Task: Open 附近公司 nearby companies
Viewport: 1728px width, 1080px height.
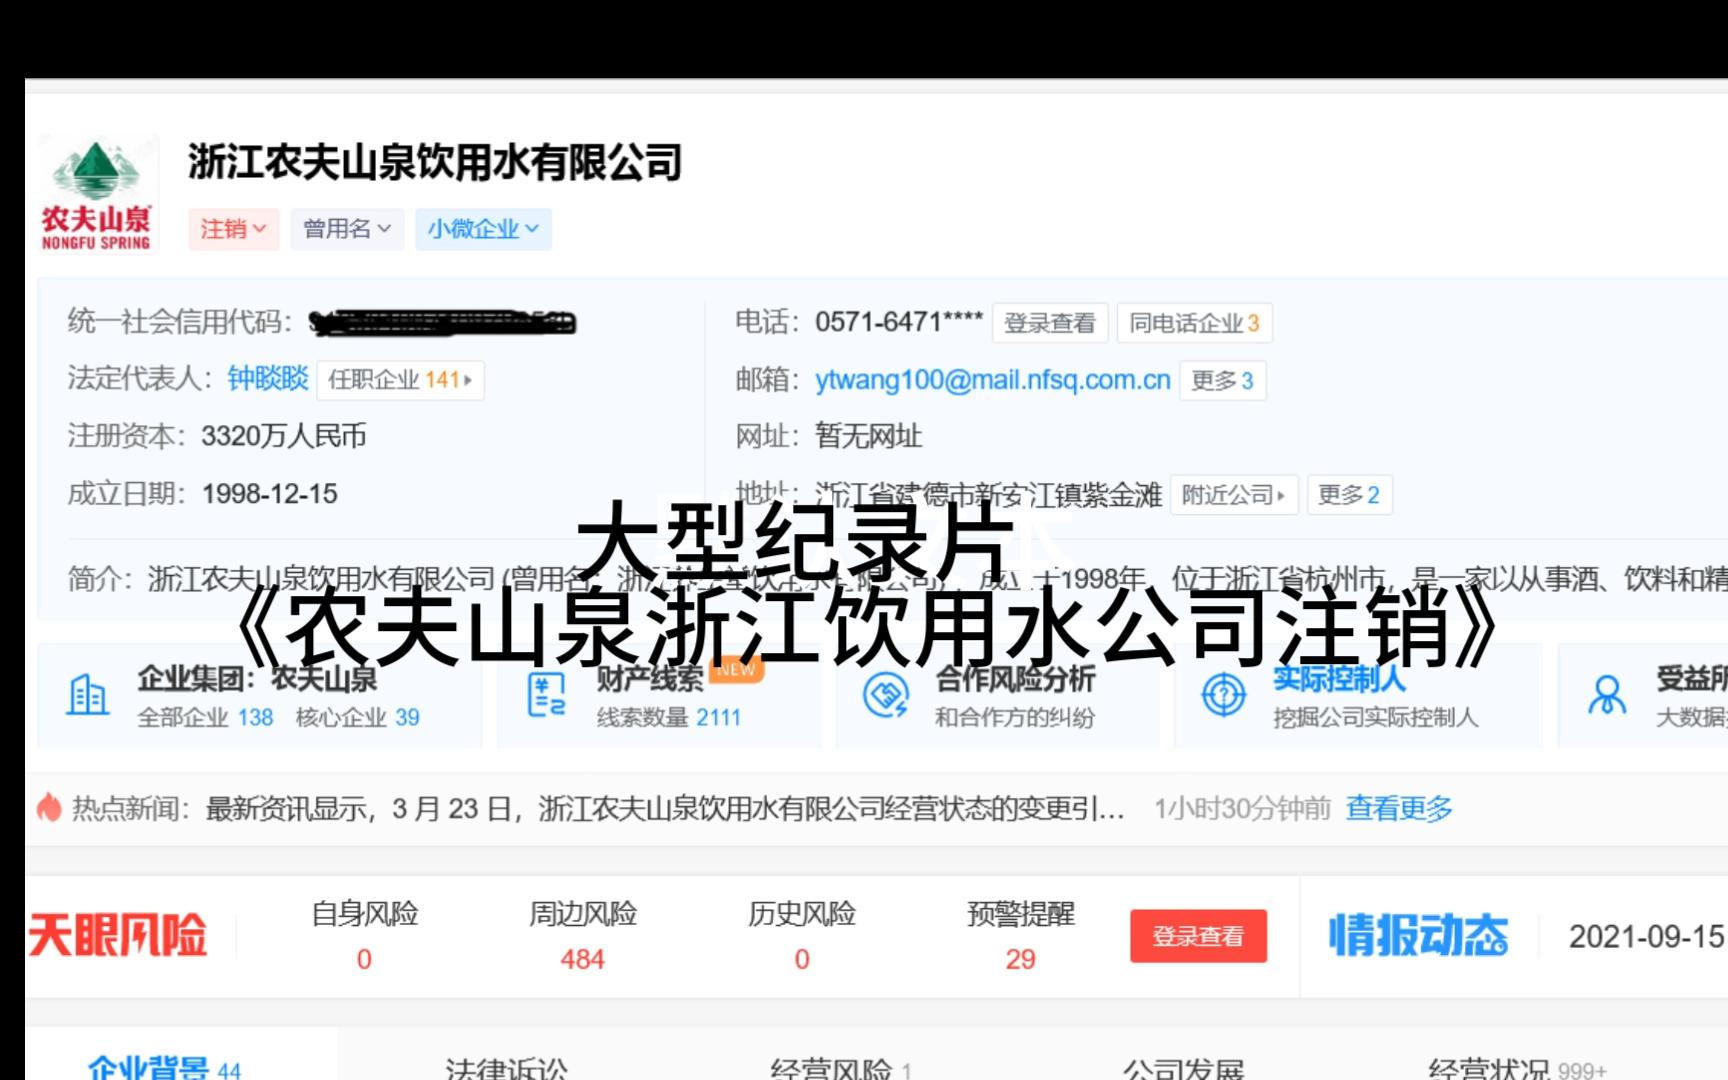Action: (1233, 495)
